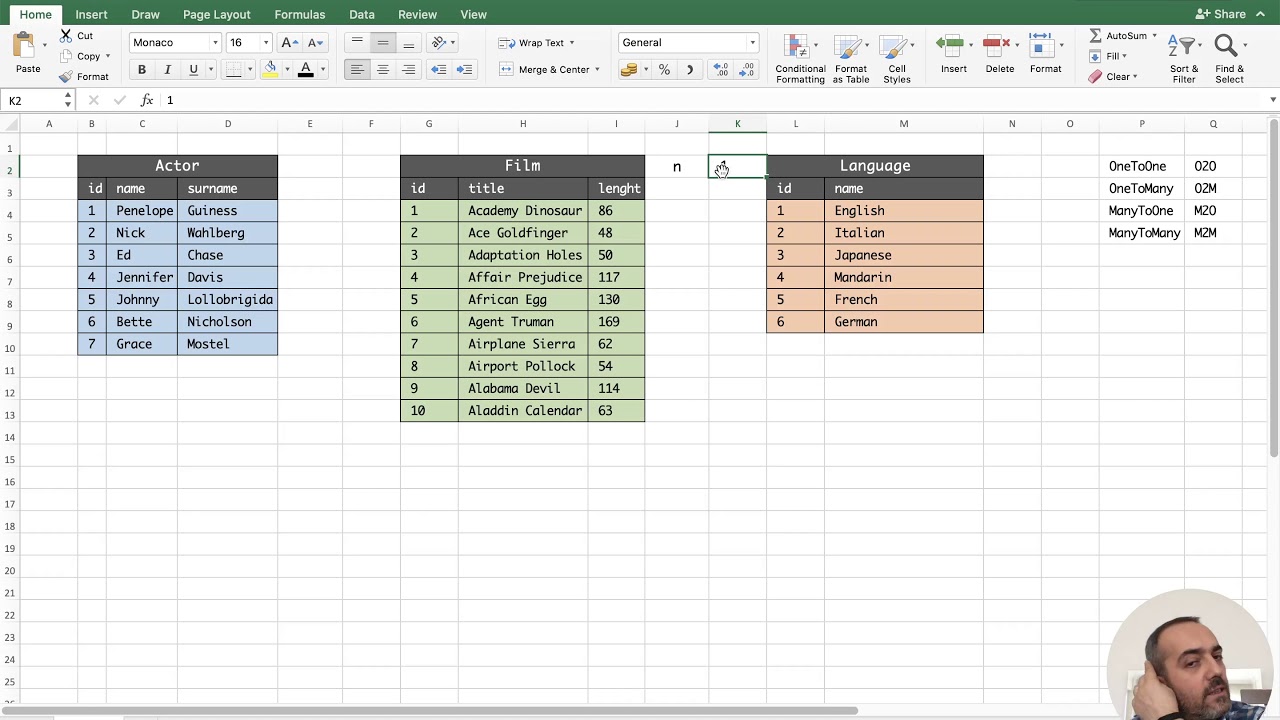Viewport: 1280px width, 720px height.
Task: Apply the yellow fill color
Action: 270,69
